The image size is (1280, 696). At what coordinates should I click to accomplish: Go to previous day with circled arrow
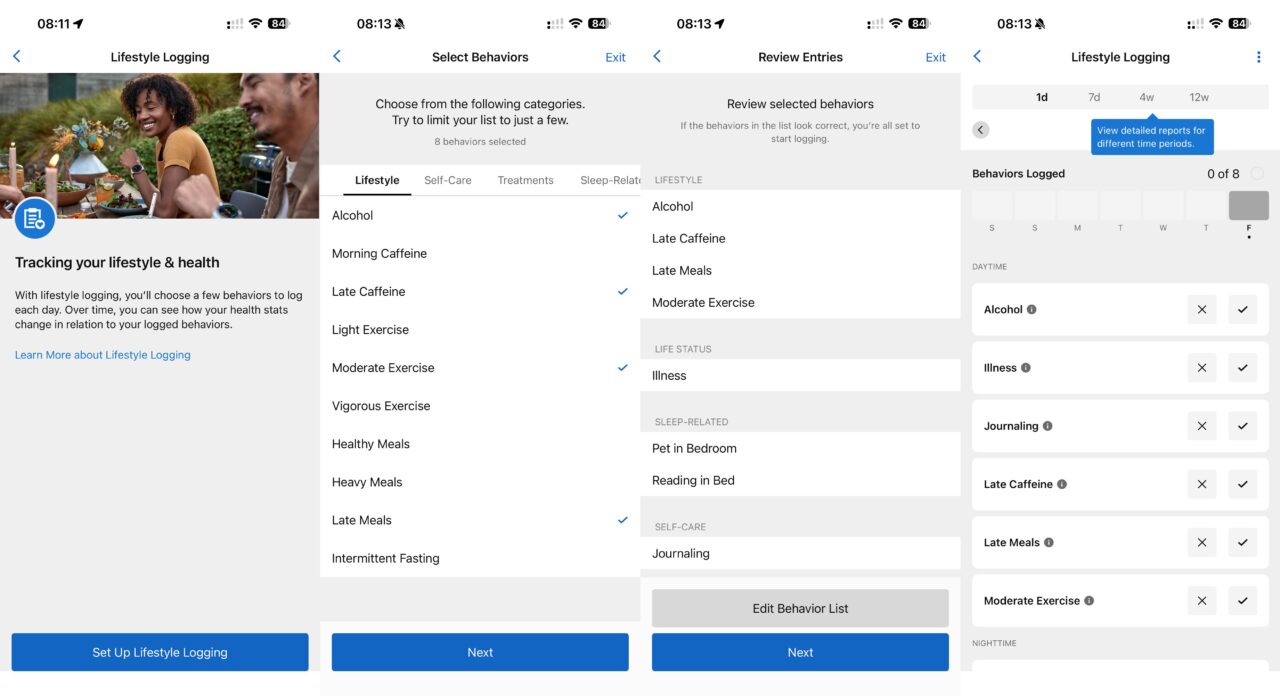pos(981,130)
